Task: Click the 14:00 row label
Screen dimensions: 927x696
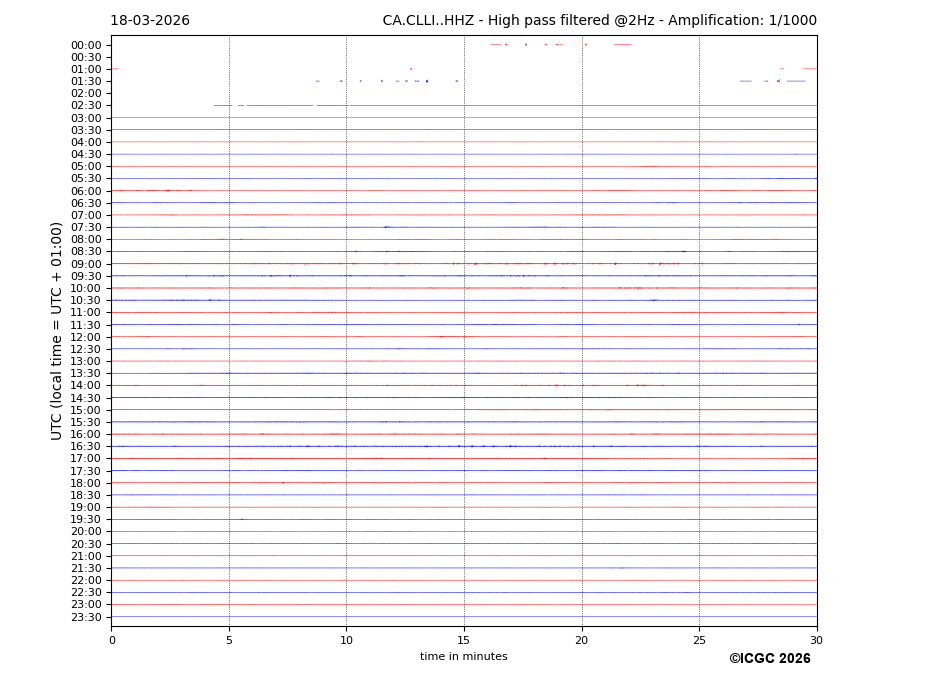Action: [x=86, y=386]
